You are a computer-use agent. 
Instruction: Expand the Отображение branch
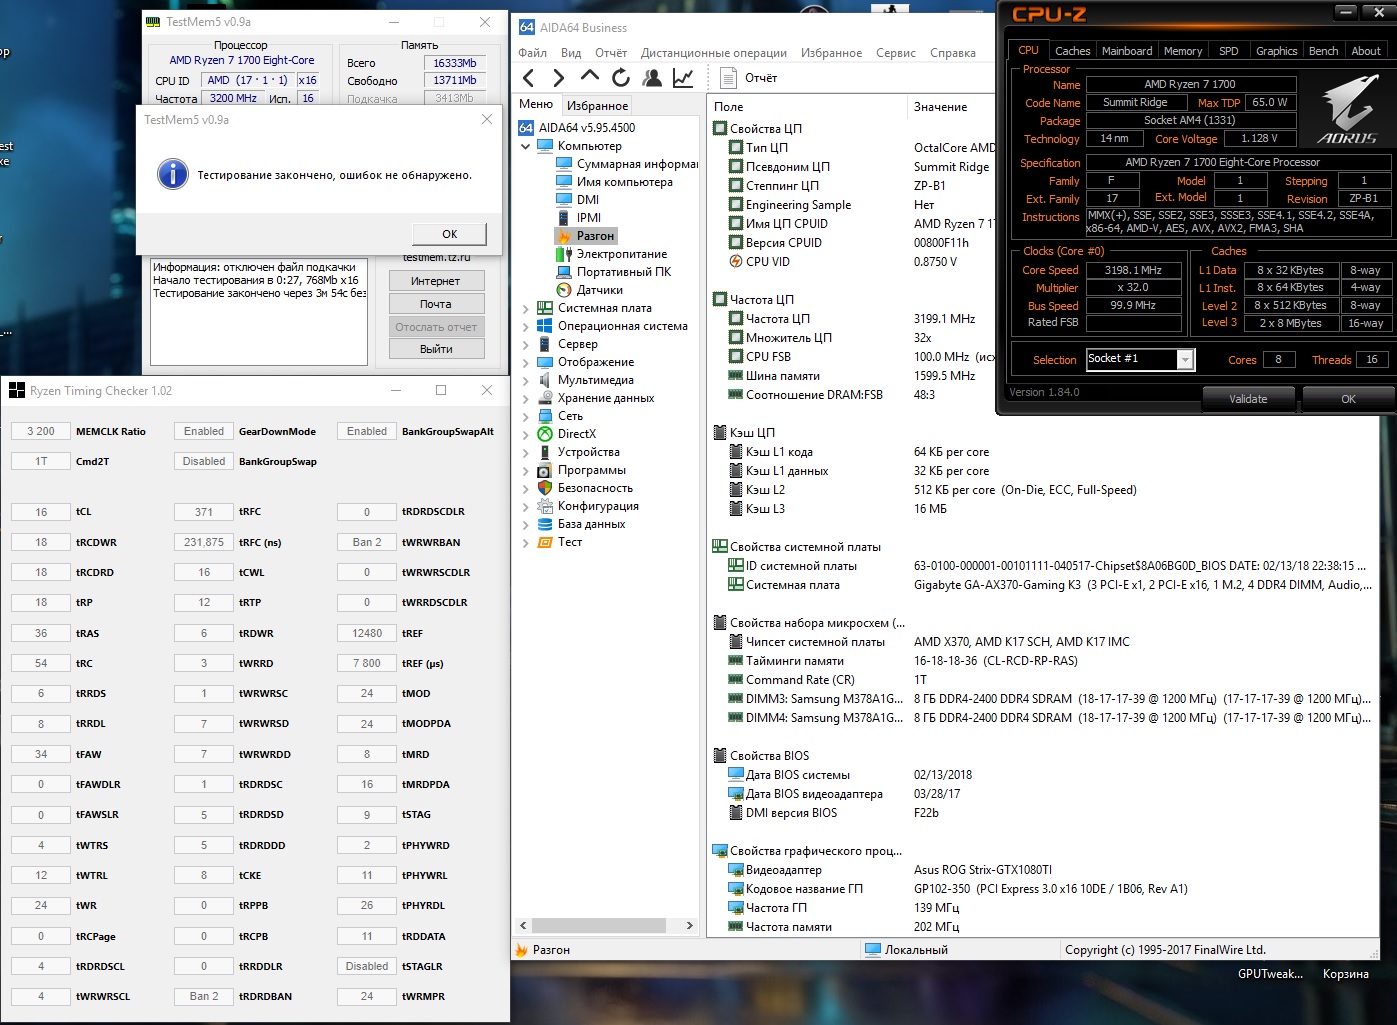pyautogui.click(x=526, y=362)
